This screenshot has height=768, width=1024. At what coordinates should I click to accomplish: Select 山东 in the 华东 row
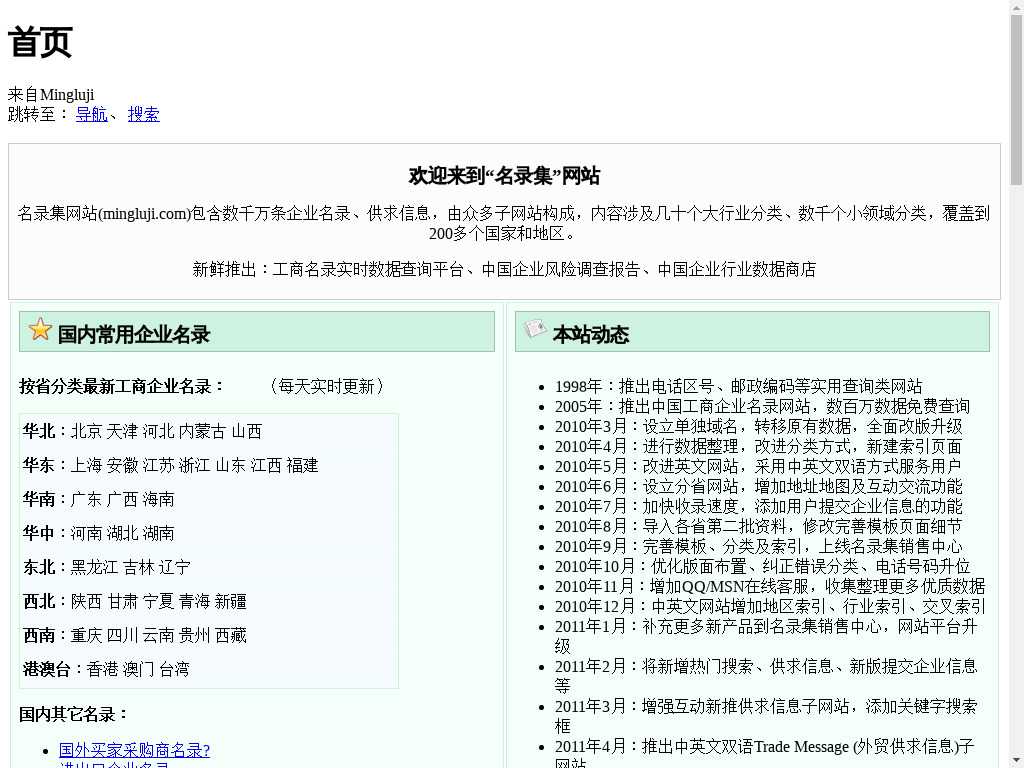click(x=231, y=465)
